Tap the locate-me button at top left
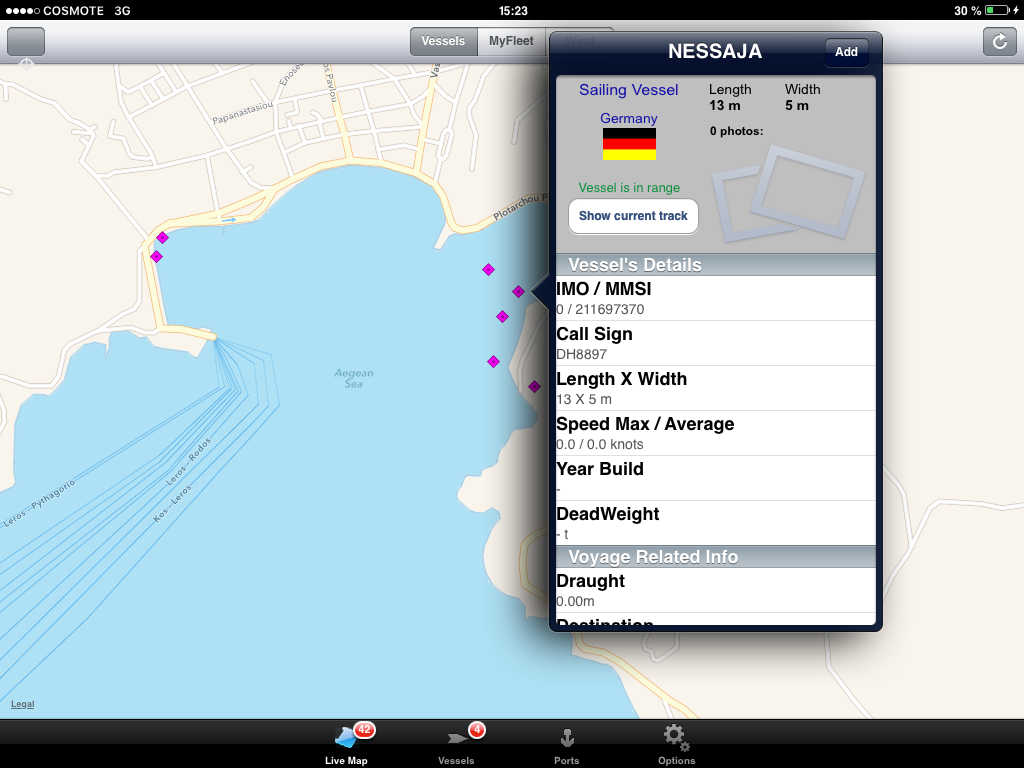The height and width of the screenshot is (768, 1024). pyautogui.click(x=26, y=42)
